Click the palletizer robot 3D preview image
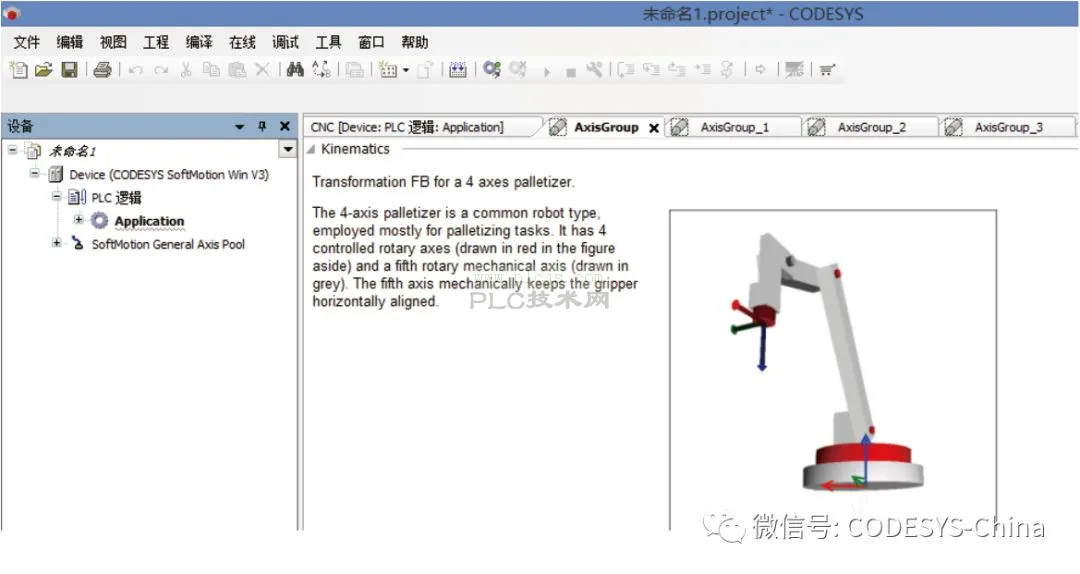This screenshot has height=574, width=1080. (833, 369)
